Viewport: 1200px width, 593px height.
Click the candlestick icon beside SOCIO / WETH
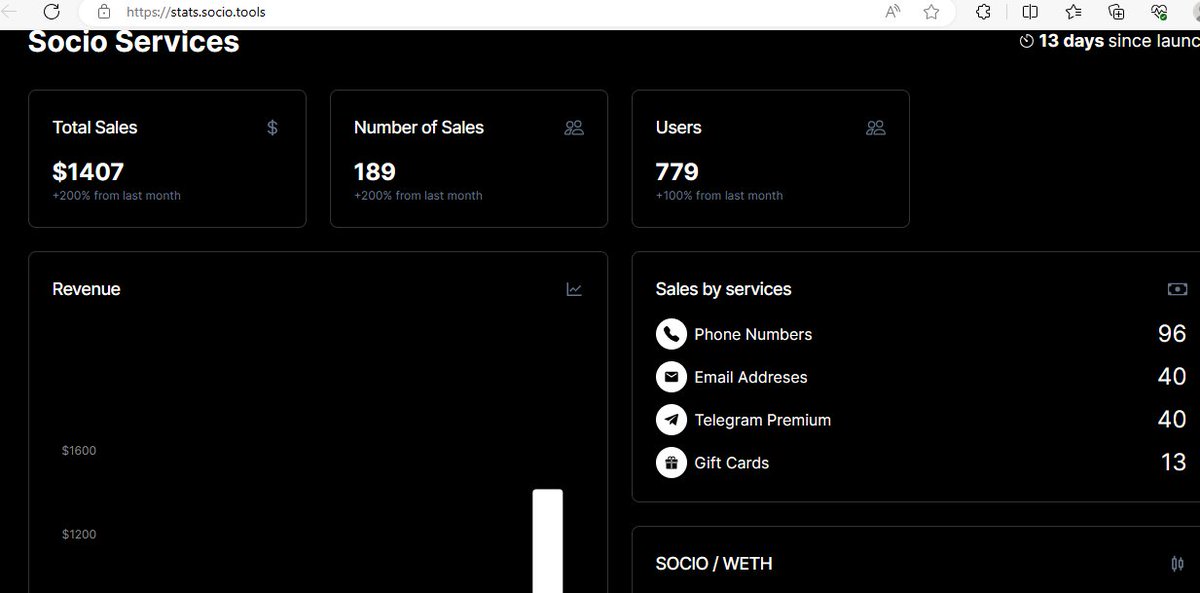1177,564
